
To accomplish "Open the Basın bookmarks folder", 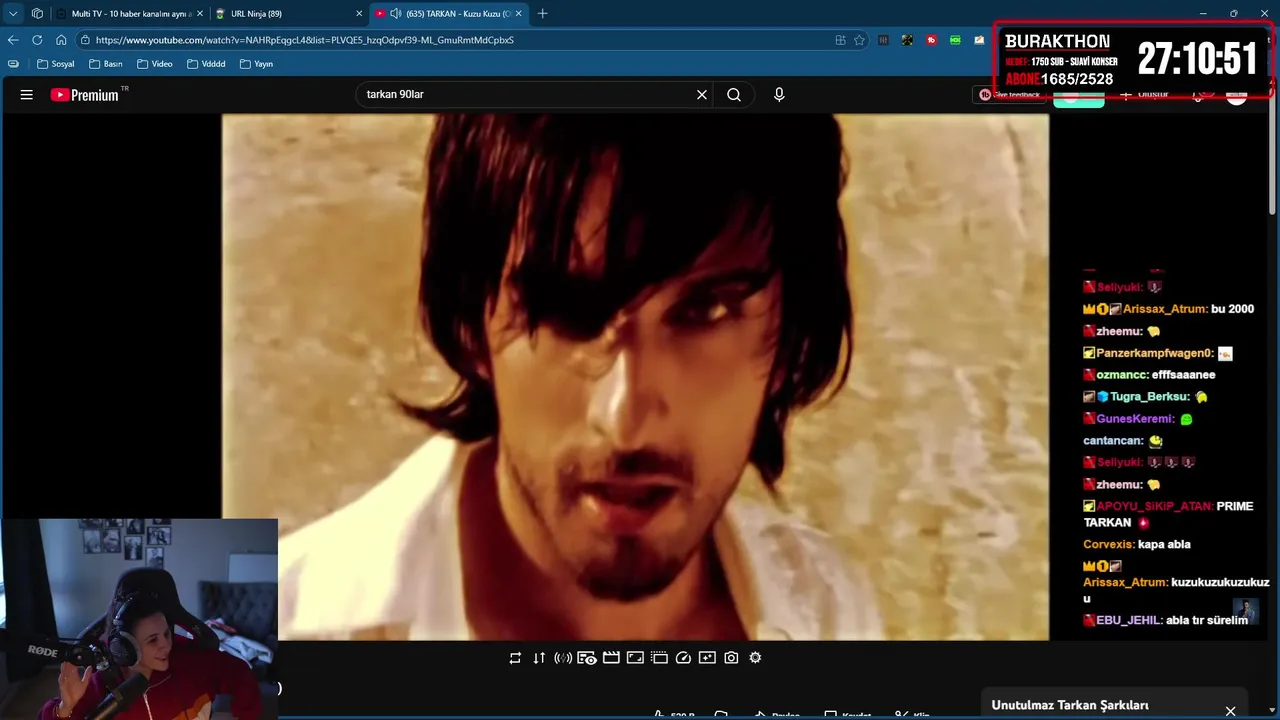I will point(106,64).
